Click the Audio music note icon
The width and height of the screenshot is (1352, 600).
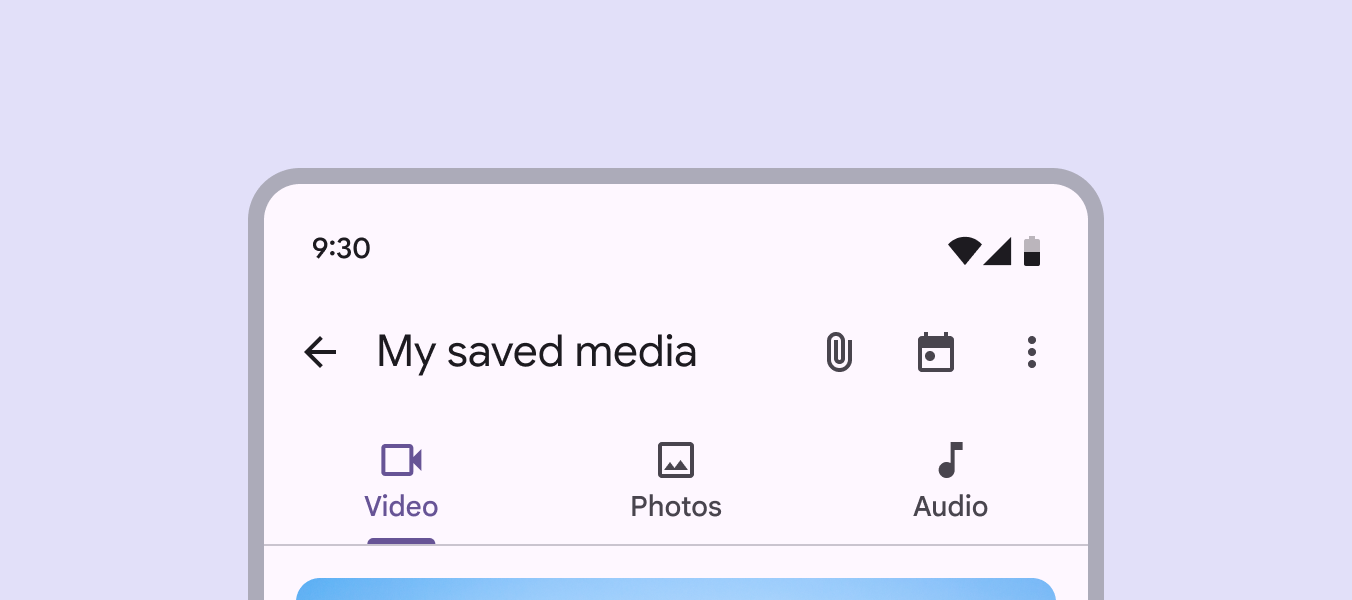coord(950,460)
